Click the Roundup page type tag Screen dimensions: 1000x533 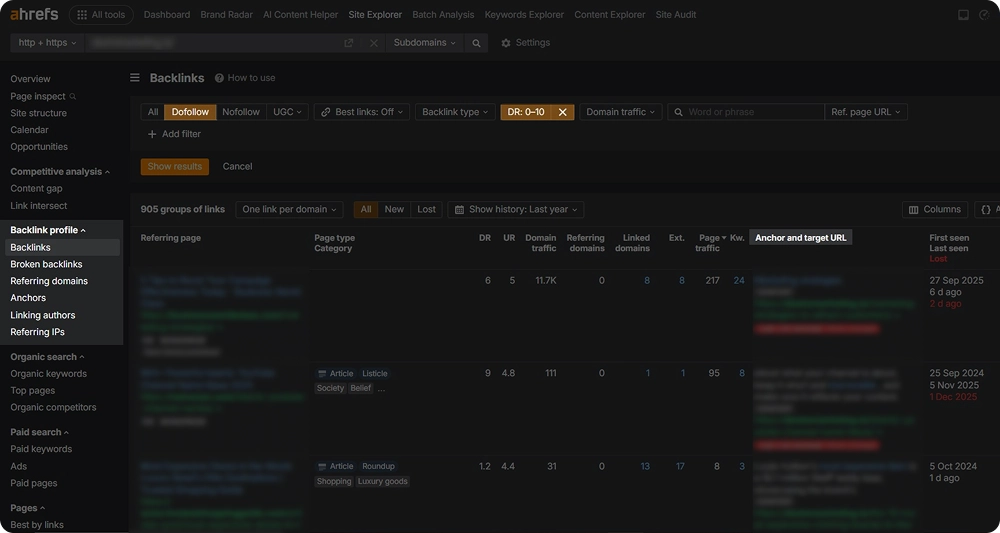click(x=378, y=466)
